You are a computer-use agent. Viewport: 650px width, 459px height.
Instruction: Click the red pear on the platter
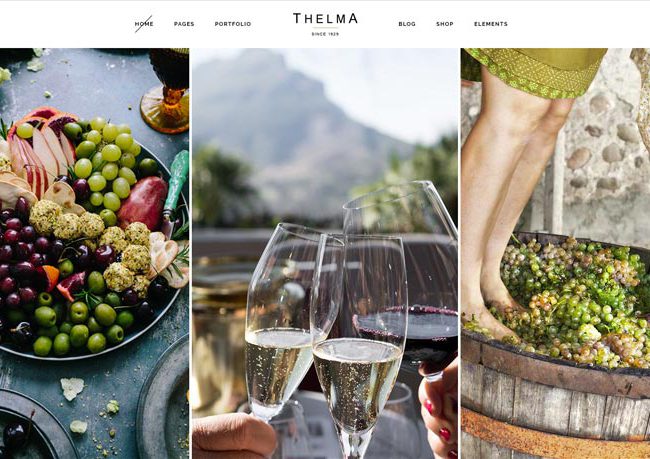click(143, 202)
